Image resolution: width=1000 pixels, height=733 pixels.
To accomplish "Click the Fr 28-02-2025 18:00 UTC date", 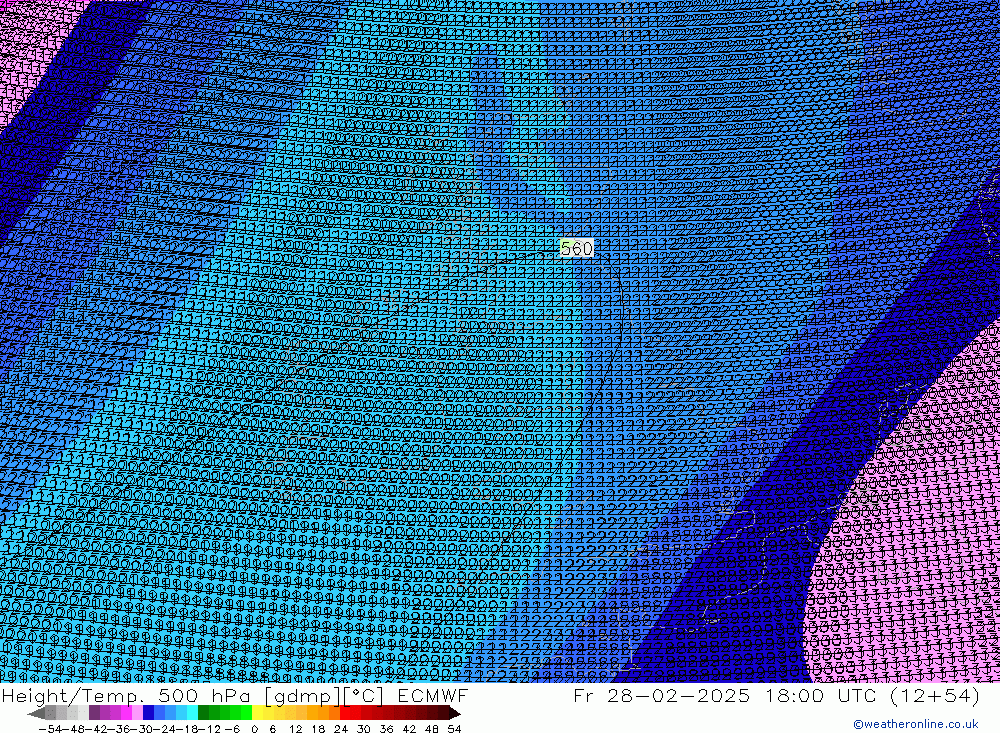I will click(723, 695).
